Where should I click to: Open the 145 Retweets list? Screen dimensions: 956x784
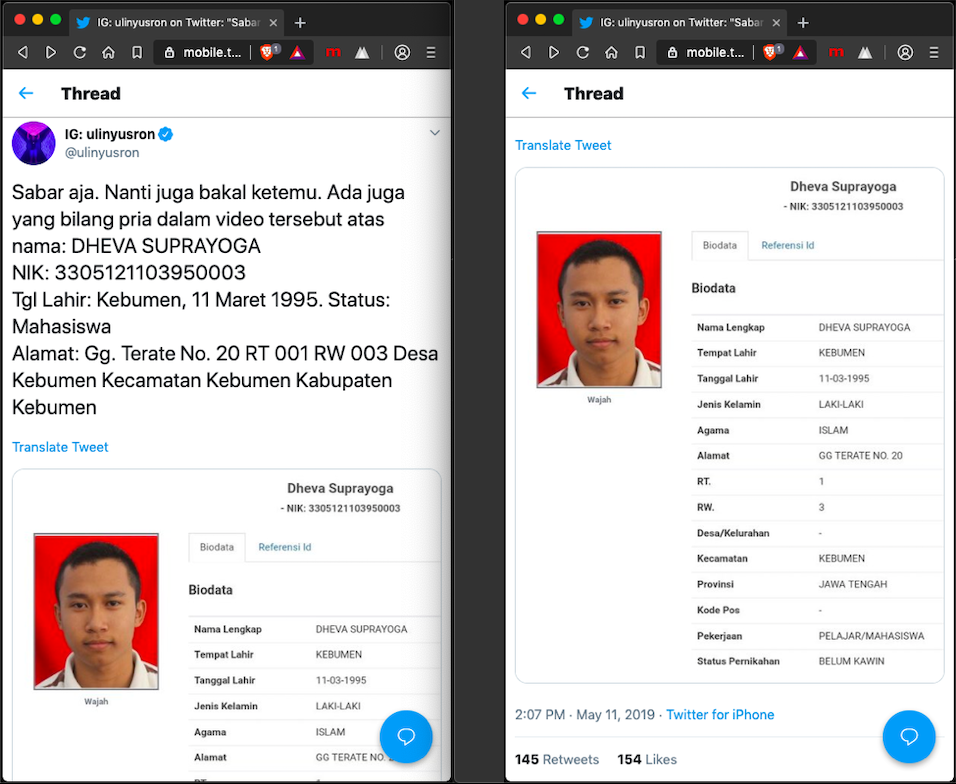click(556, 759)
